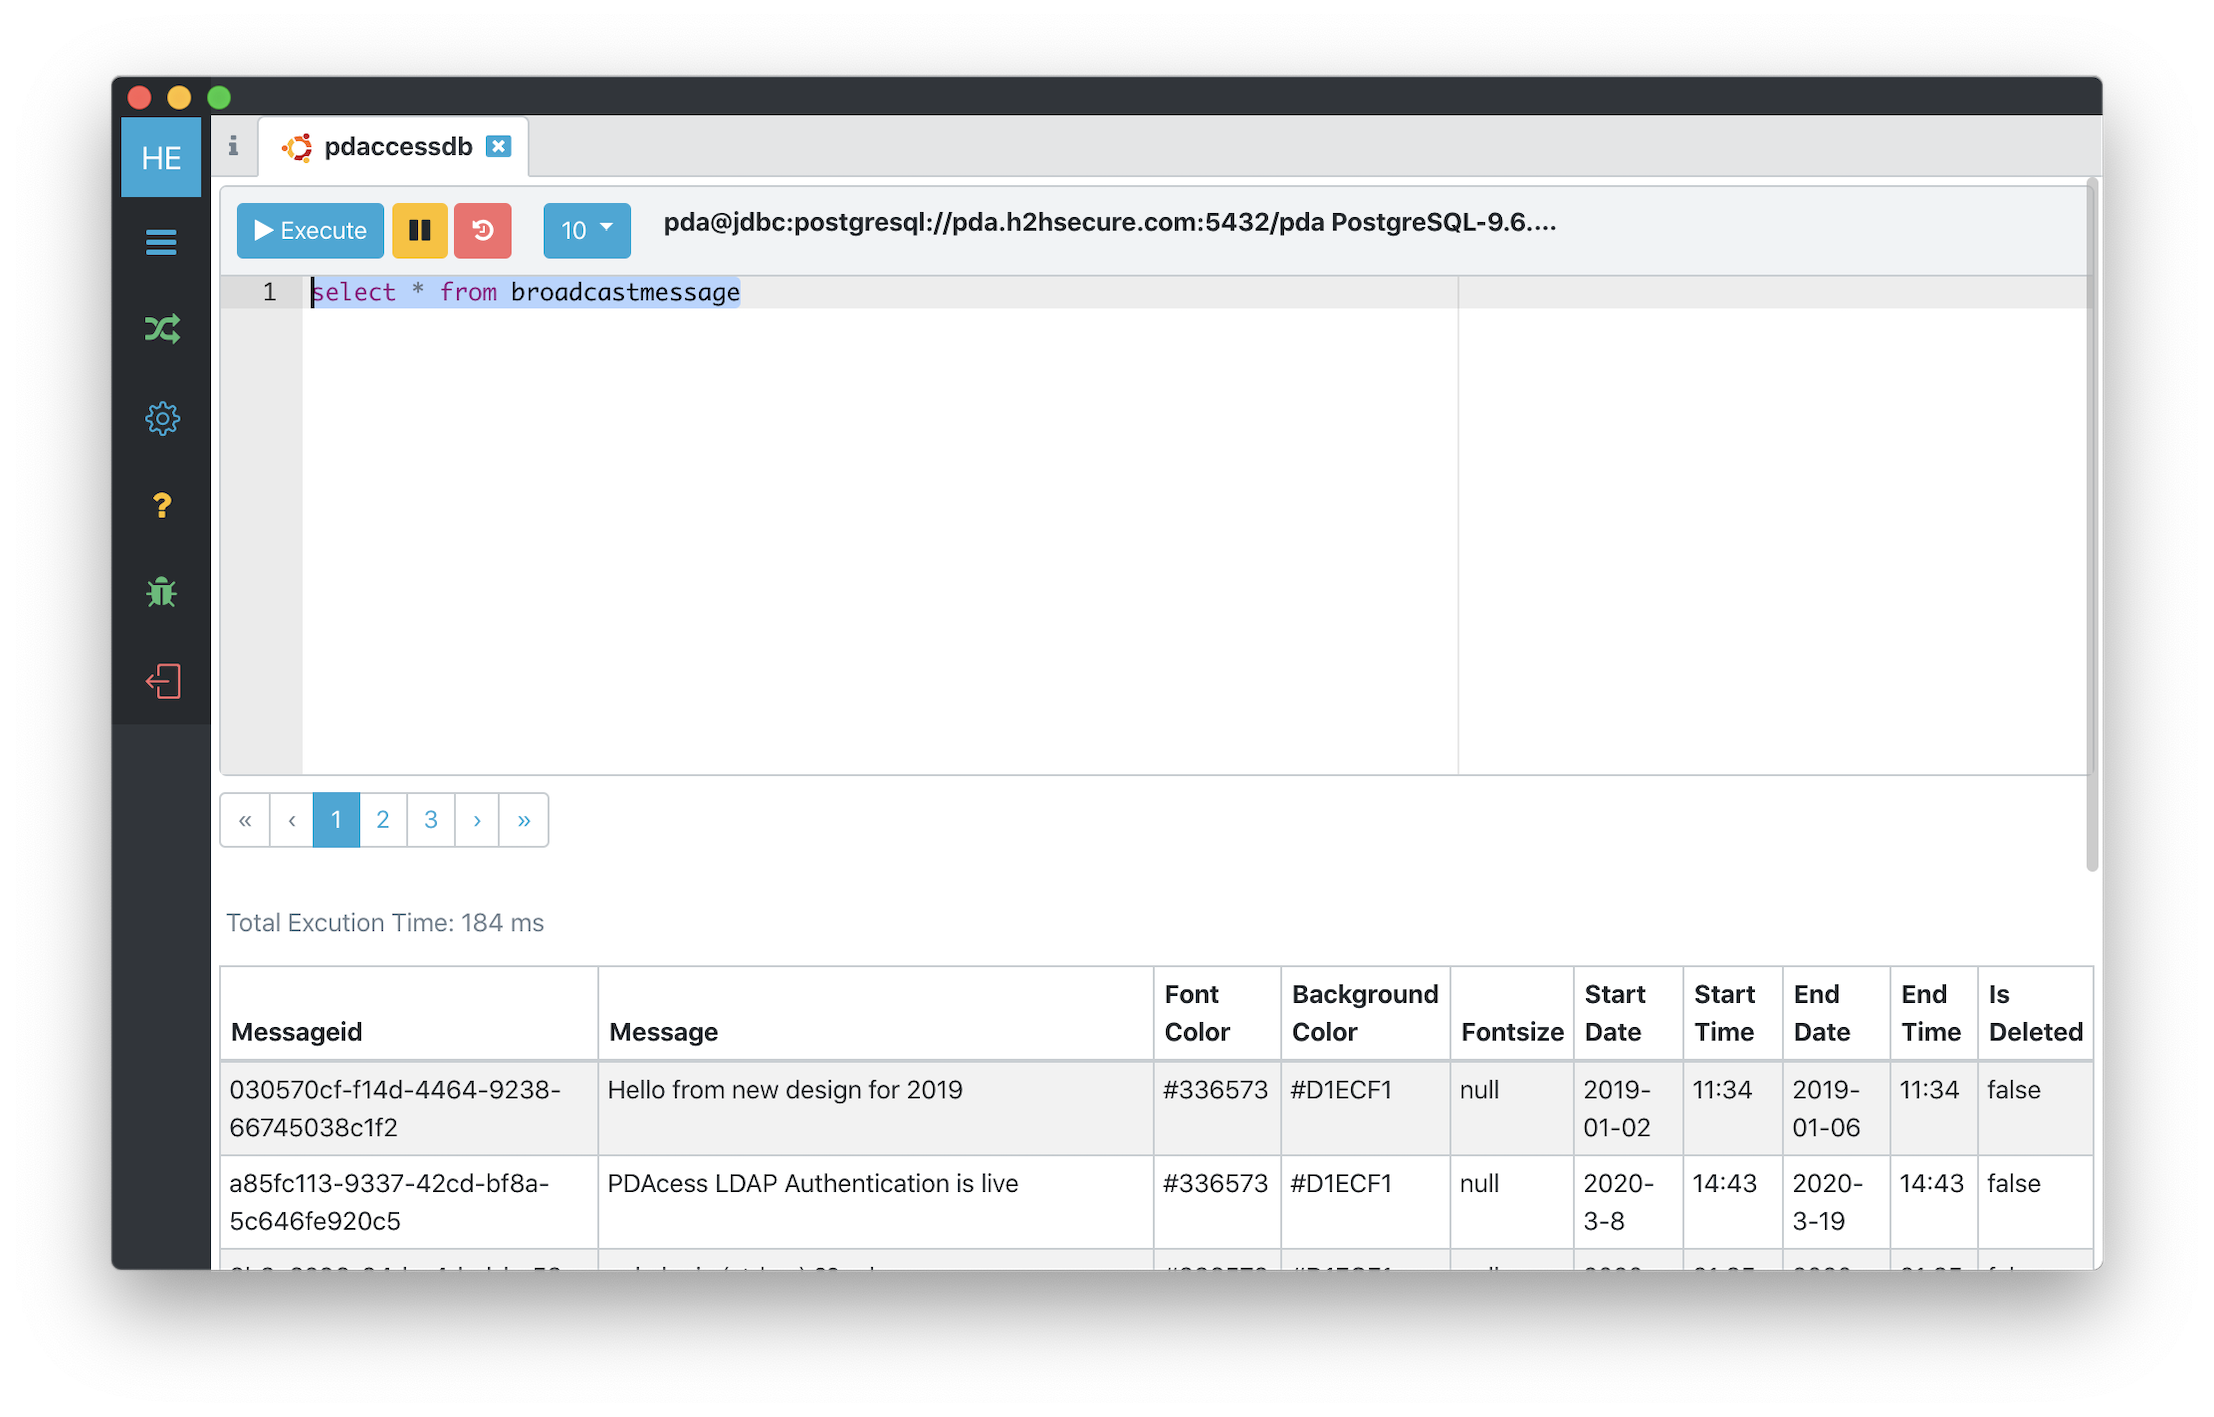This screenshot has width=2214, height=1417.
Task: Go to next results page with right arrow
Action: tap(477, 819)
